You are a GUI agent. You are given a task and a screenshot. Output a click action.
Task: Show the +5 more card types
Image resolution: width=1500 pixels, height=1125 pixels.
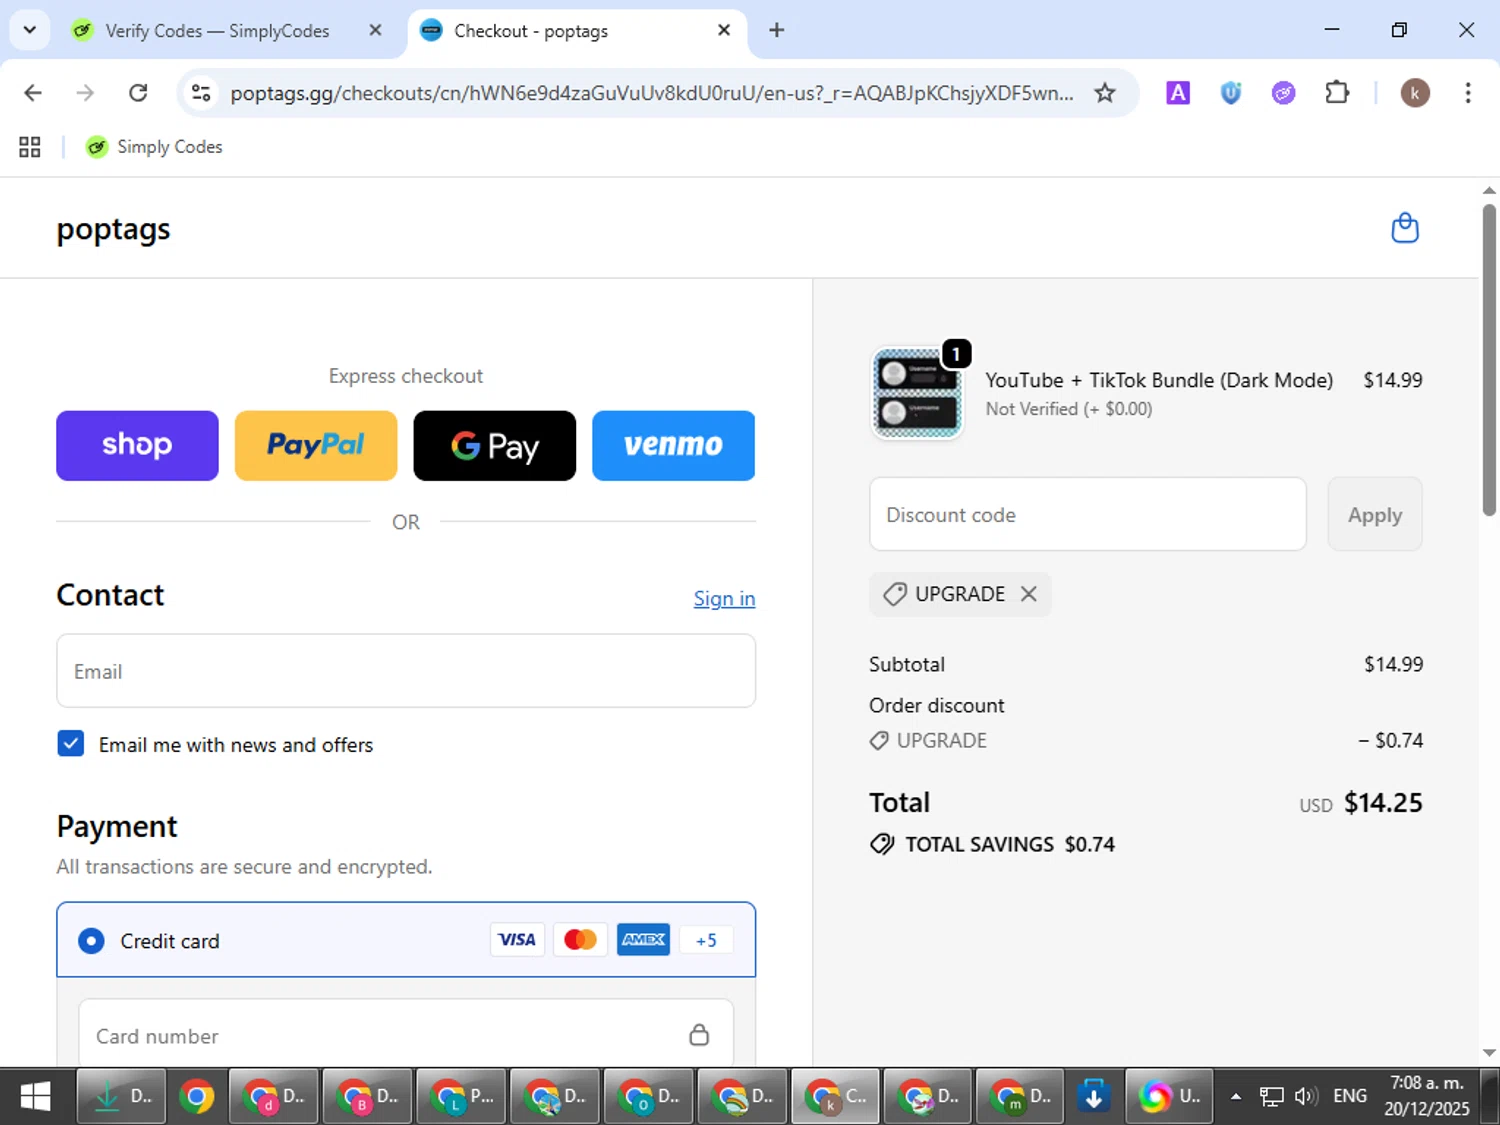pyautogui.click(x=706, y=940)
